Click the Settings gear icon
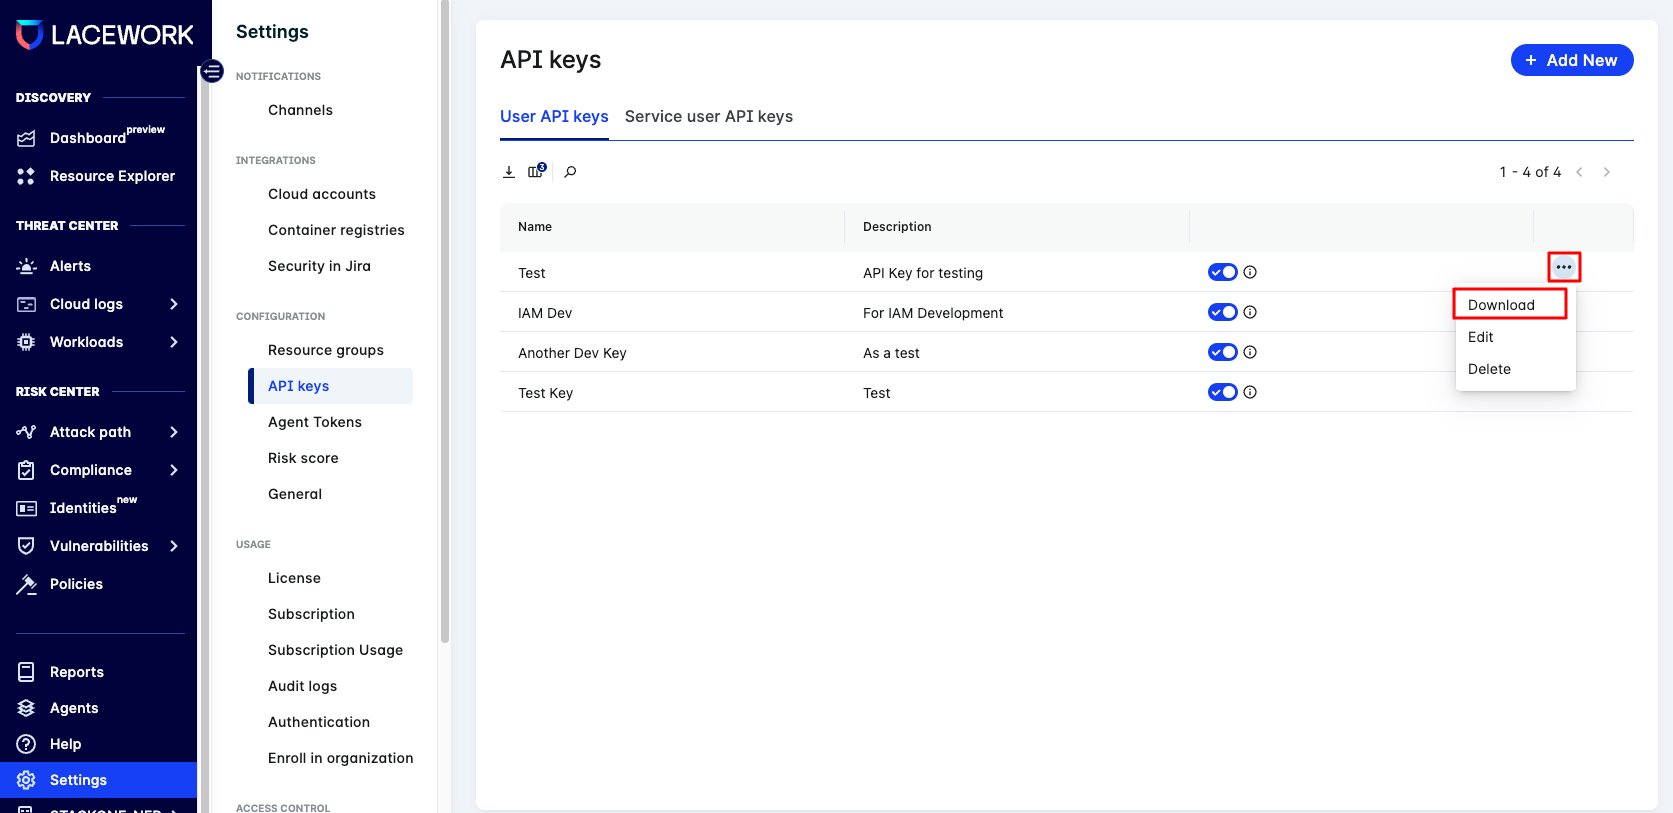 [x=27, y=780]
